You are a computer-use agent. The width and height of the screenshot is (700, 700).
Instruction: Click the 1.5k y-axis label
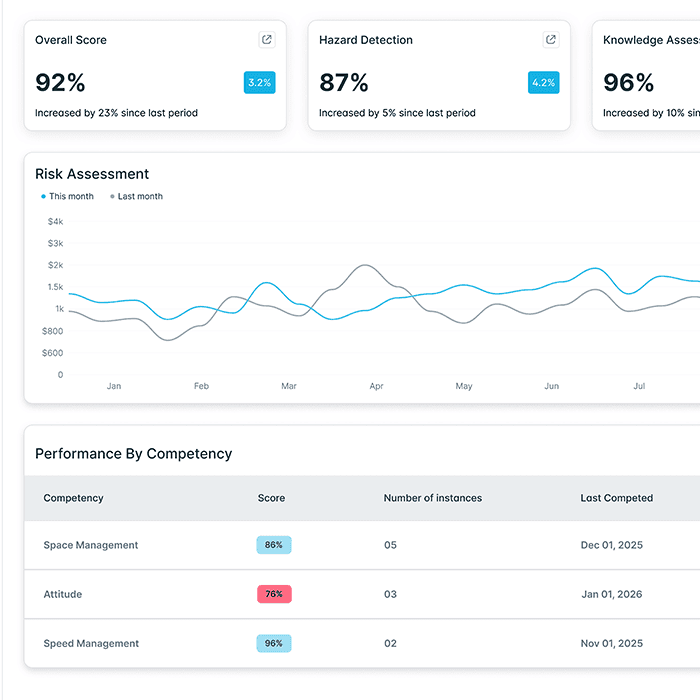55,287
